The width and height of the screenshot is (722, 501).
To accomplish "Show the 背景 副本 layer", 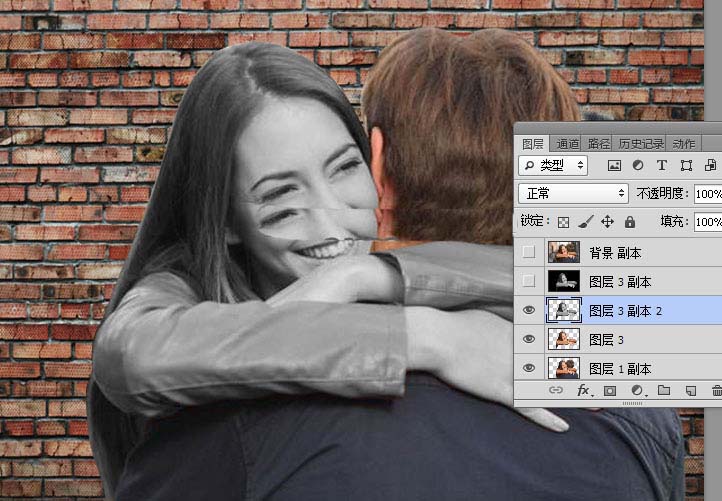I will (529, 252).
